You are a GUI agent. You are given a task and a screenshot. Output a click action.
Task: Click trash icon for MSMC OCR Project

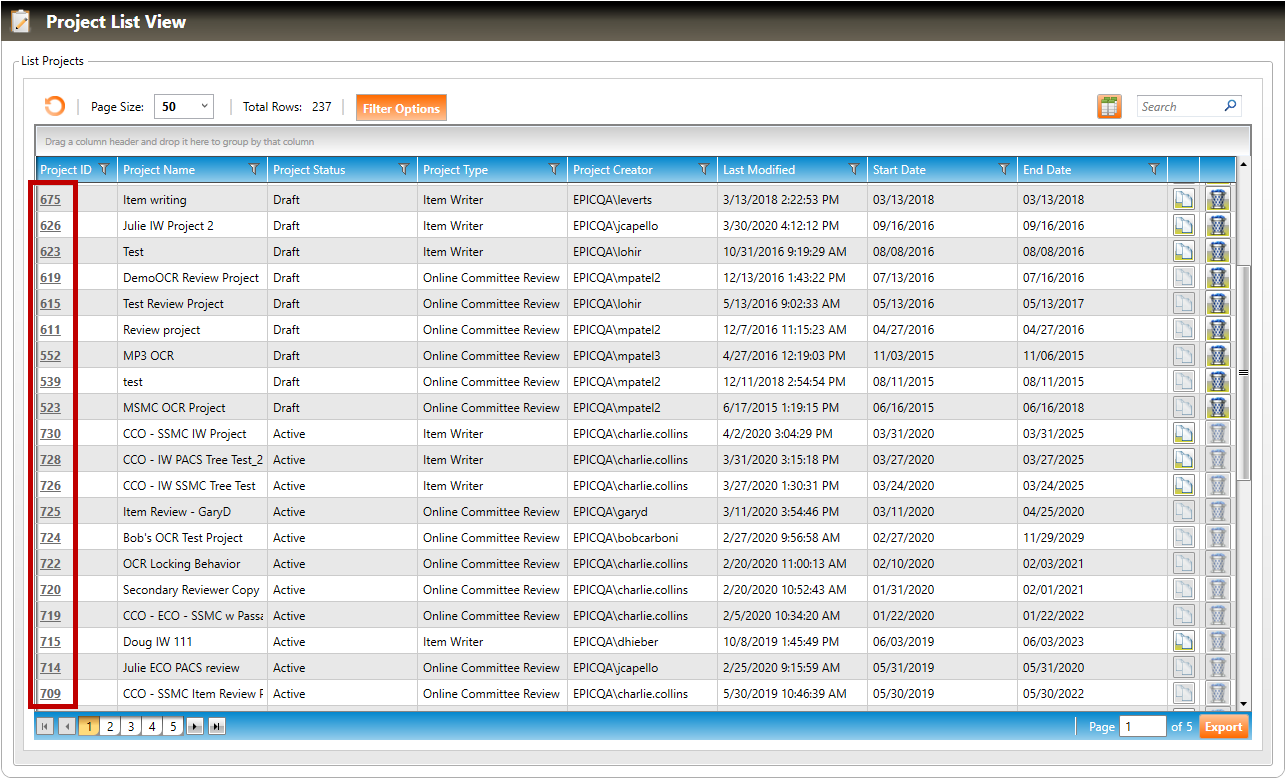[1217, 408]
